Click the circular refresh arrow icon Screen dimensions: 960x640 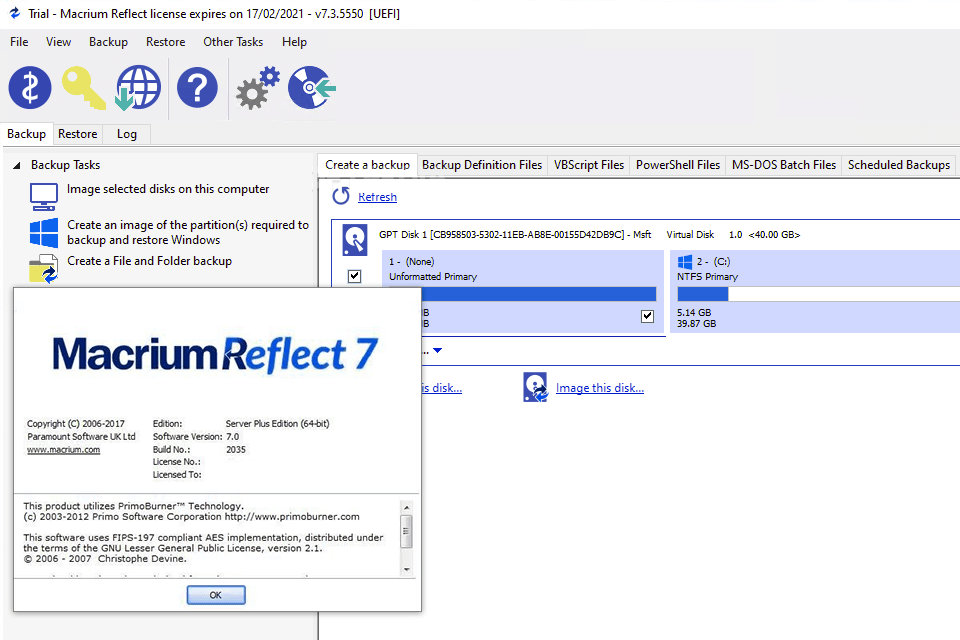pyautogui.click(x=341, y=196)
